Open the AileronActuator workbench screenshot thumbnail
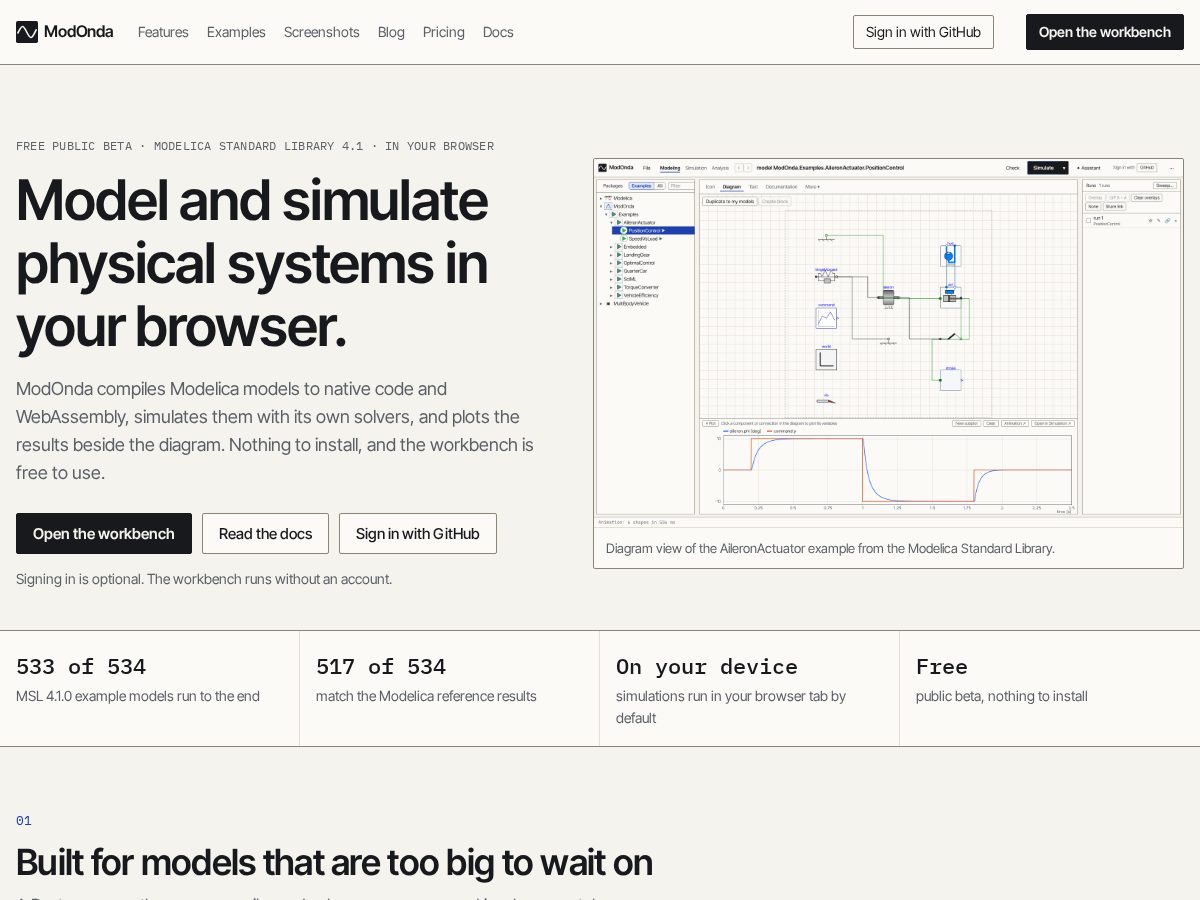Image resolution: width=1200 pixels, height=900 pixels. point(888,343)
